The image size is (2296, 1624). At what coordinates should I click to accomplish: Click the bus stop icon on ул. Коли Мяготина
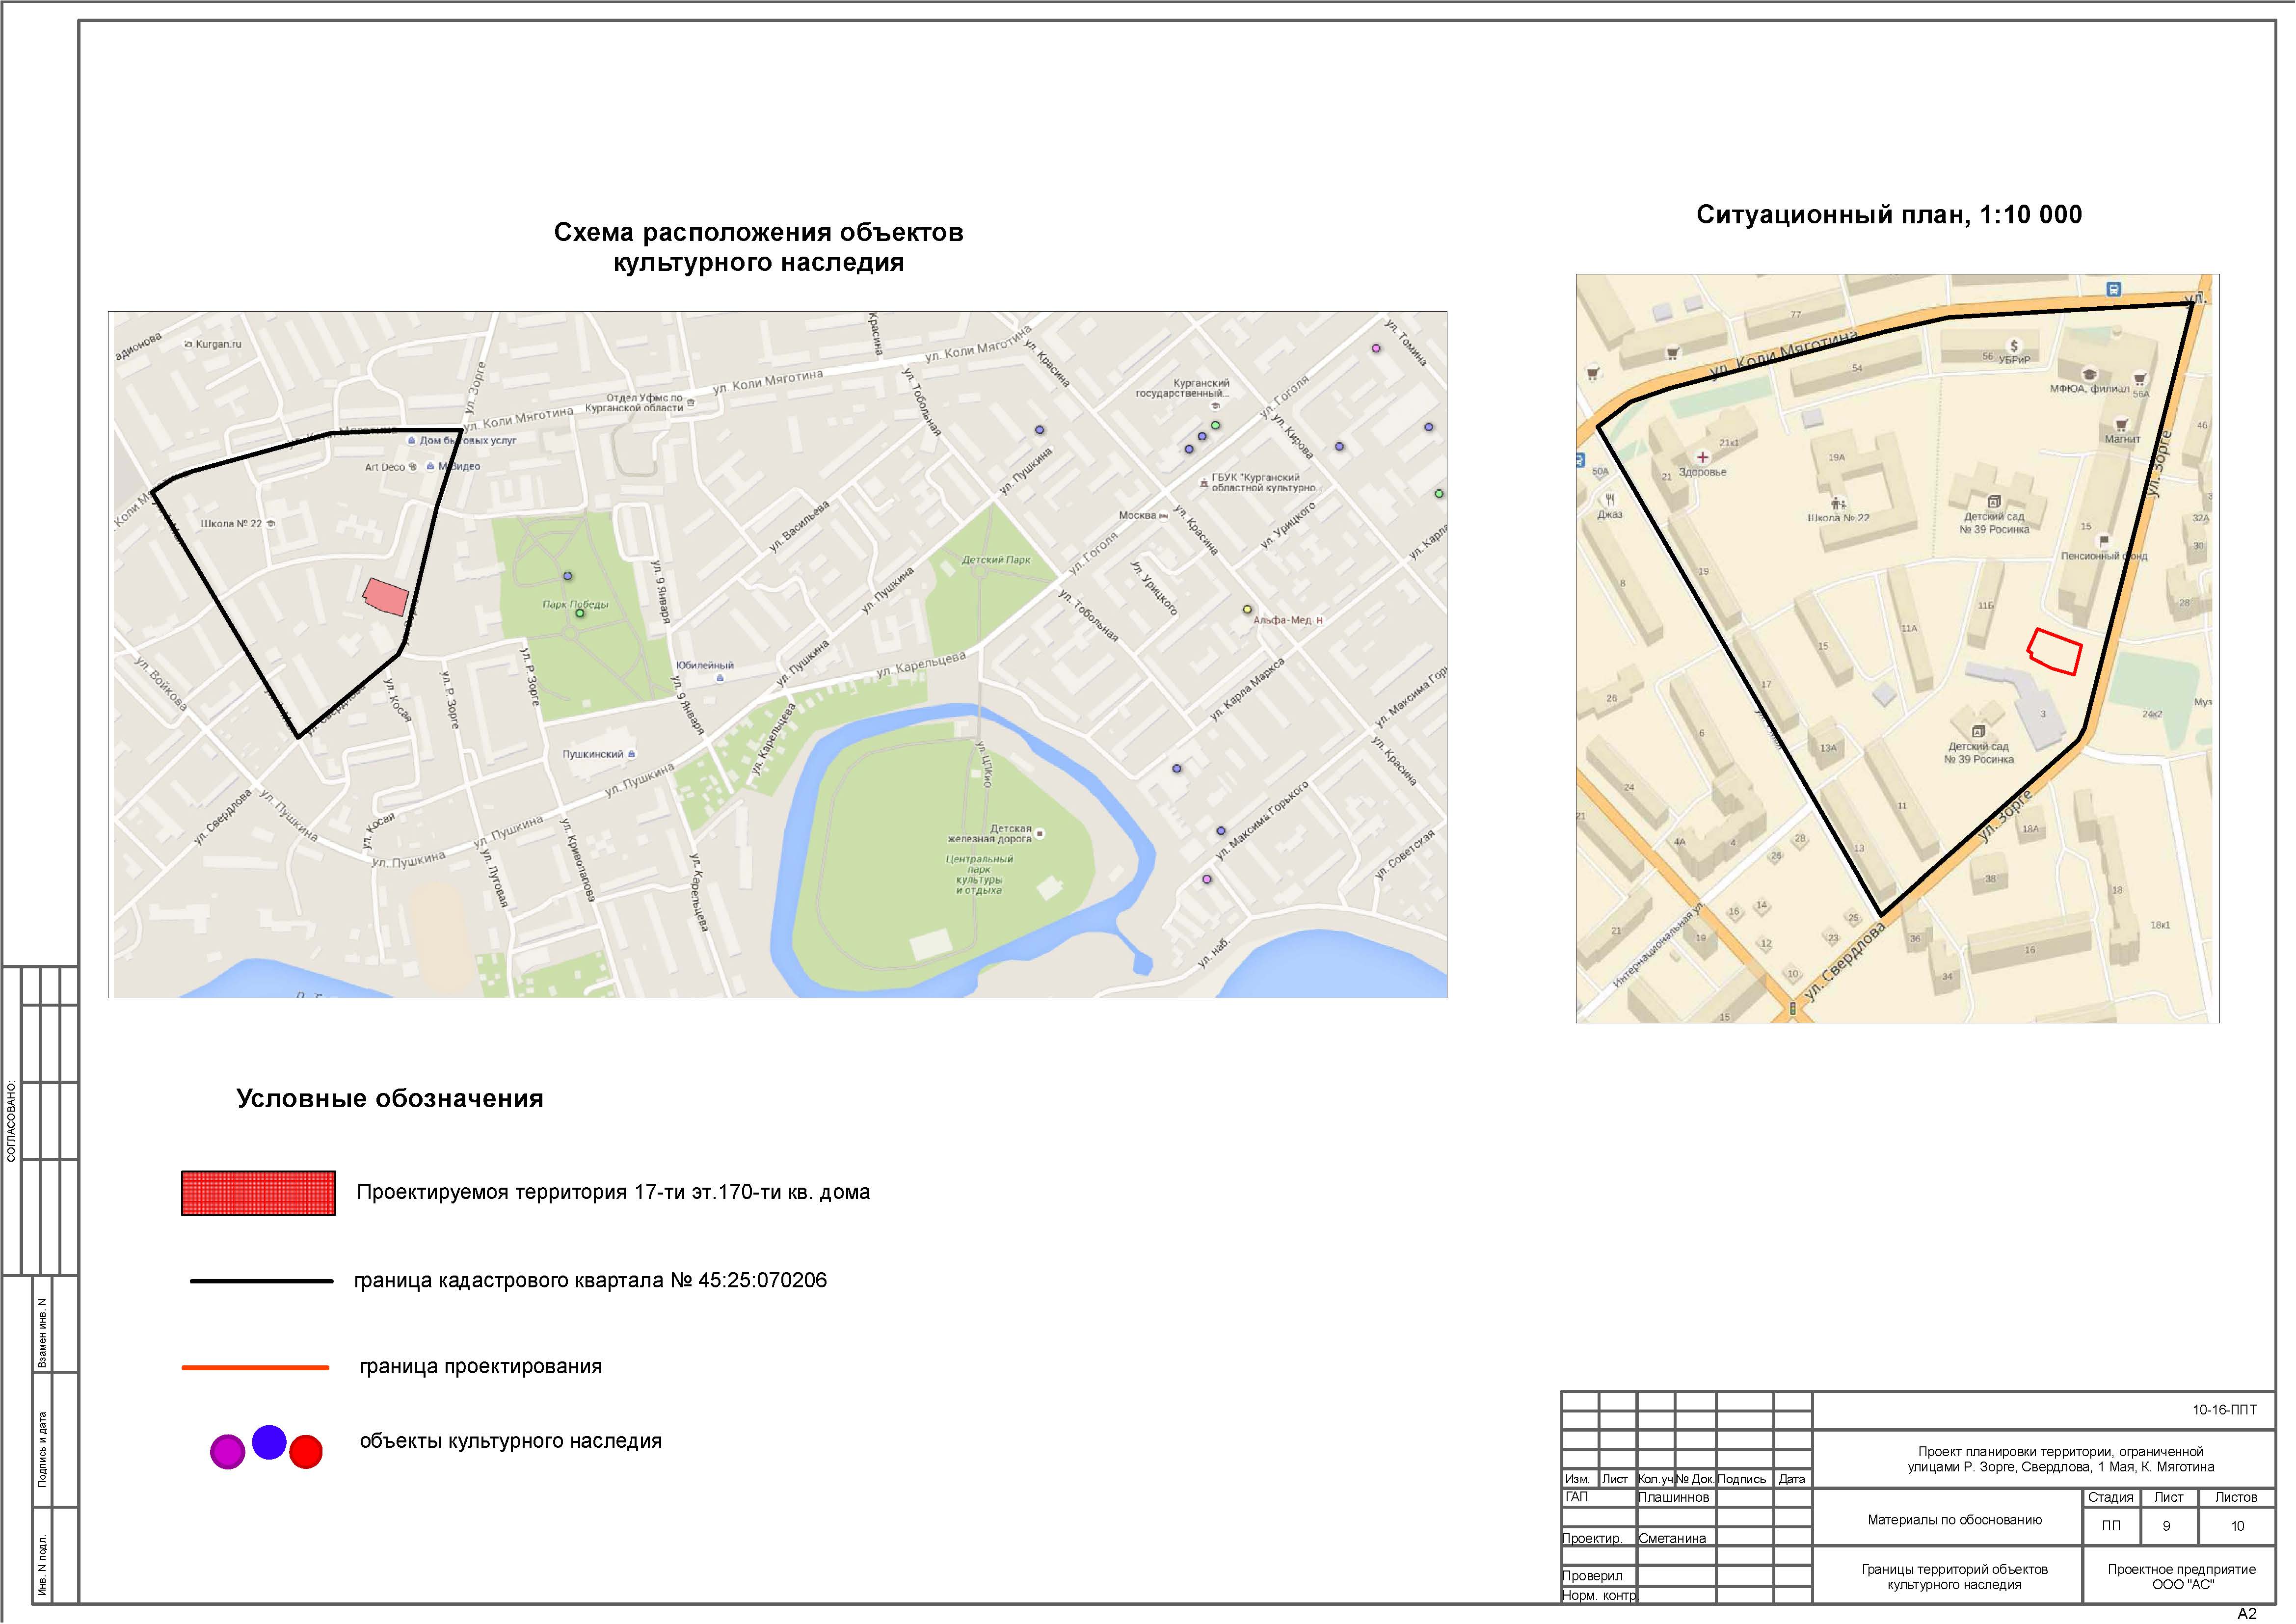(2113, 289)
